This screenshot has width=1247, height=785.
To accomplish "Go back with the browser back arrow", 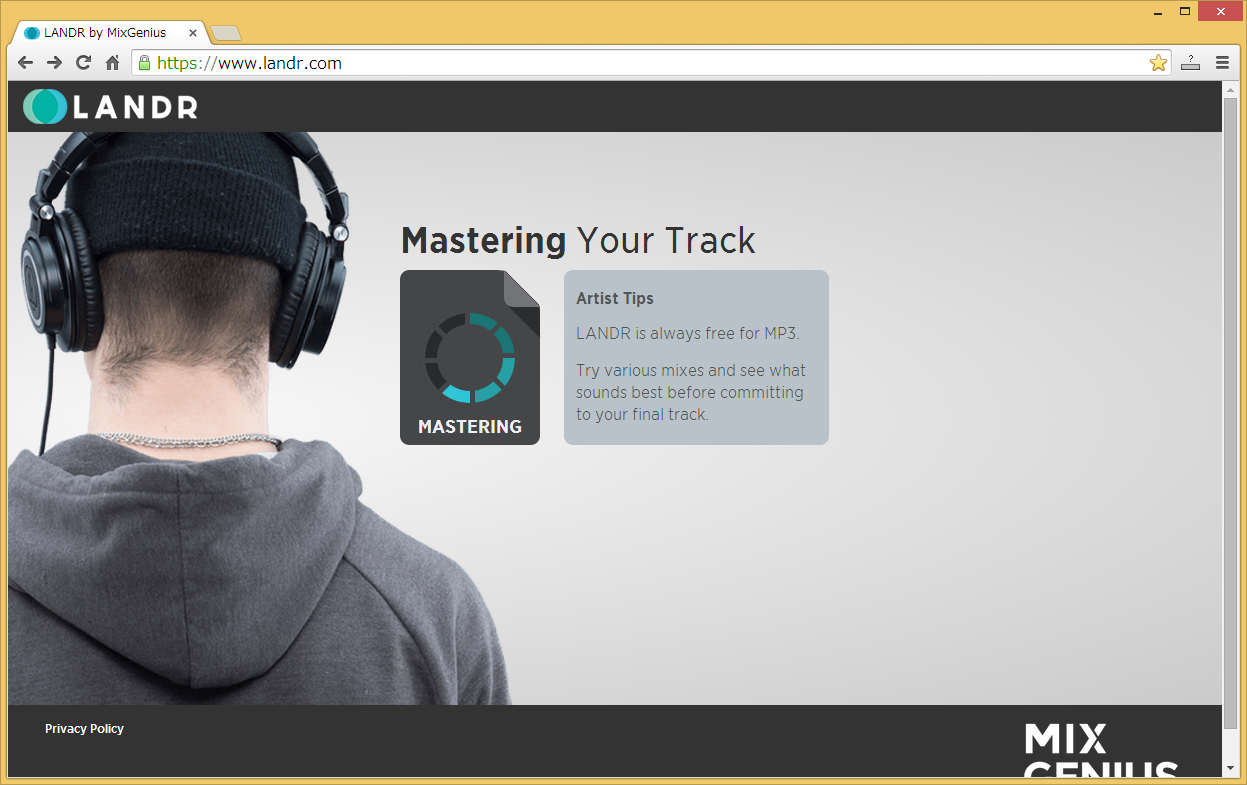I will [x=26, y=63].
